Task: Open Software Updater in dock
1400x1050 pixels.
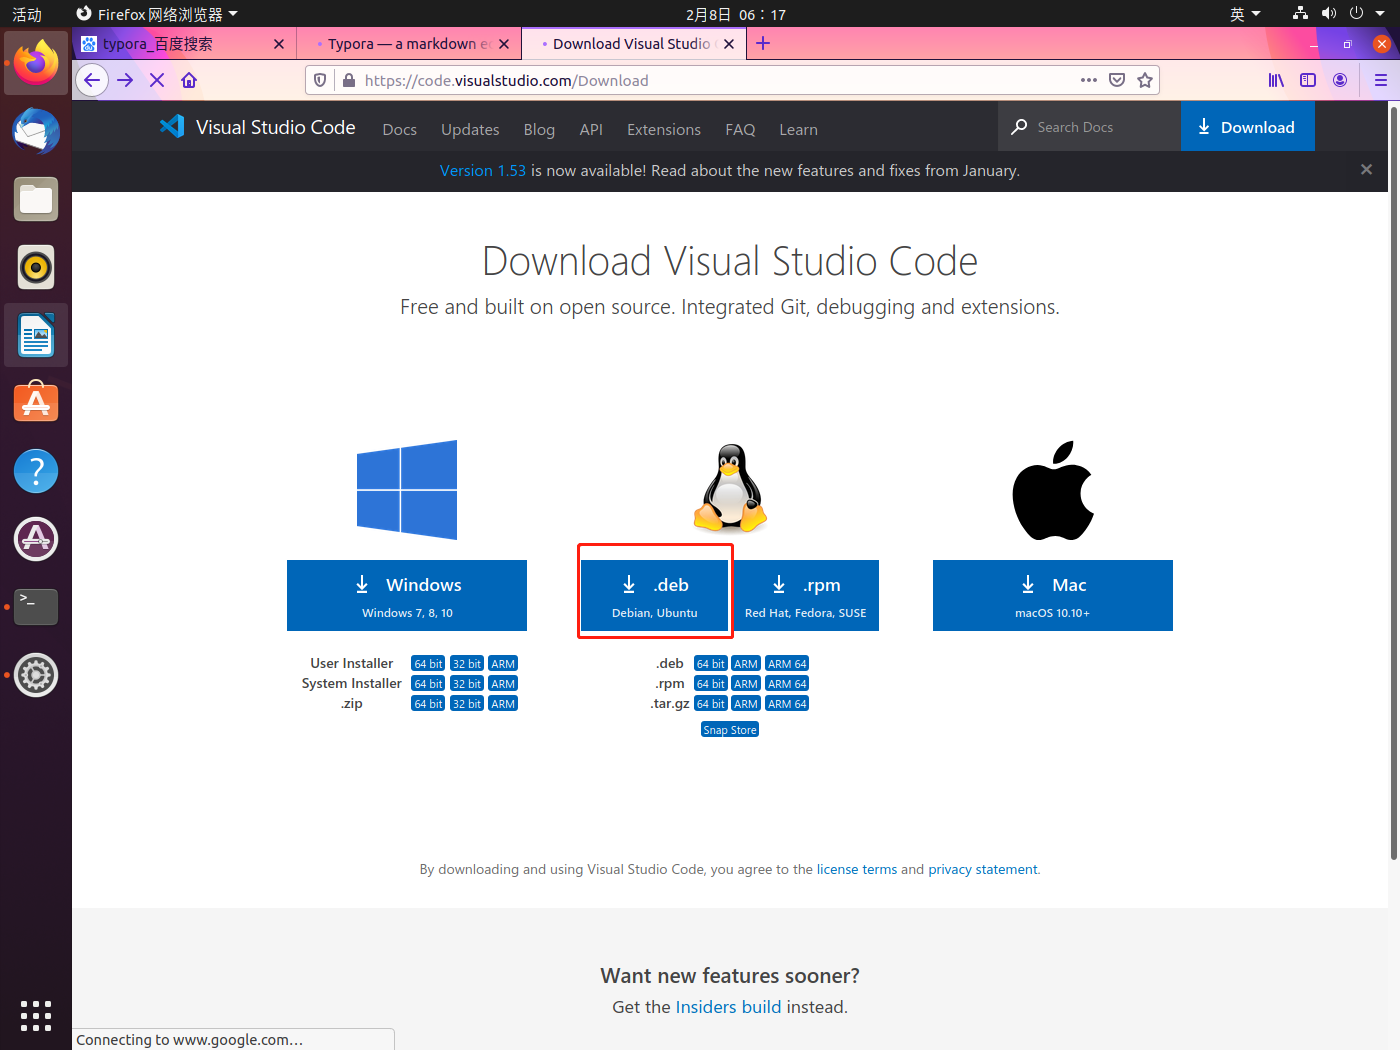Action: click(36, 539)
